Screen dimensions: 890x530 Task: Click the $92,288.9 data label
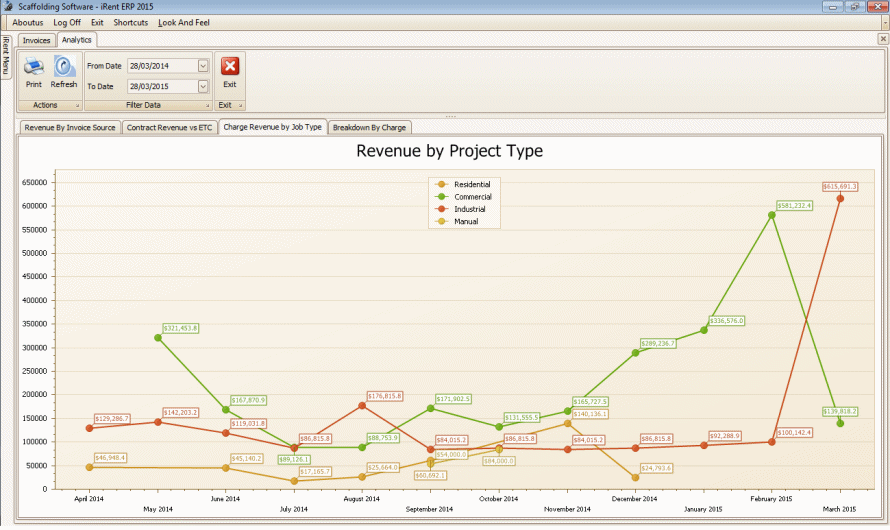point(725,436)
